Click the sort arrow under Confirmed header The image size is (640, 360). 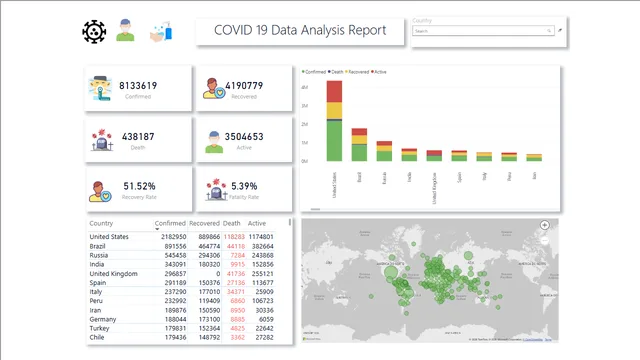(x=157, y=229)
